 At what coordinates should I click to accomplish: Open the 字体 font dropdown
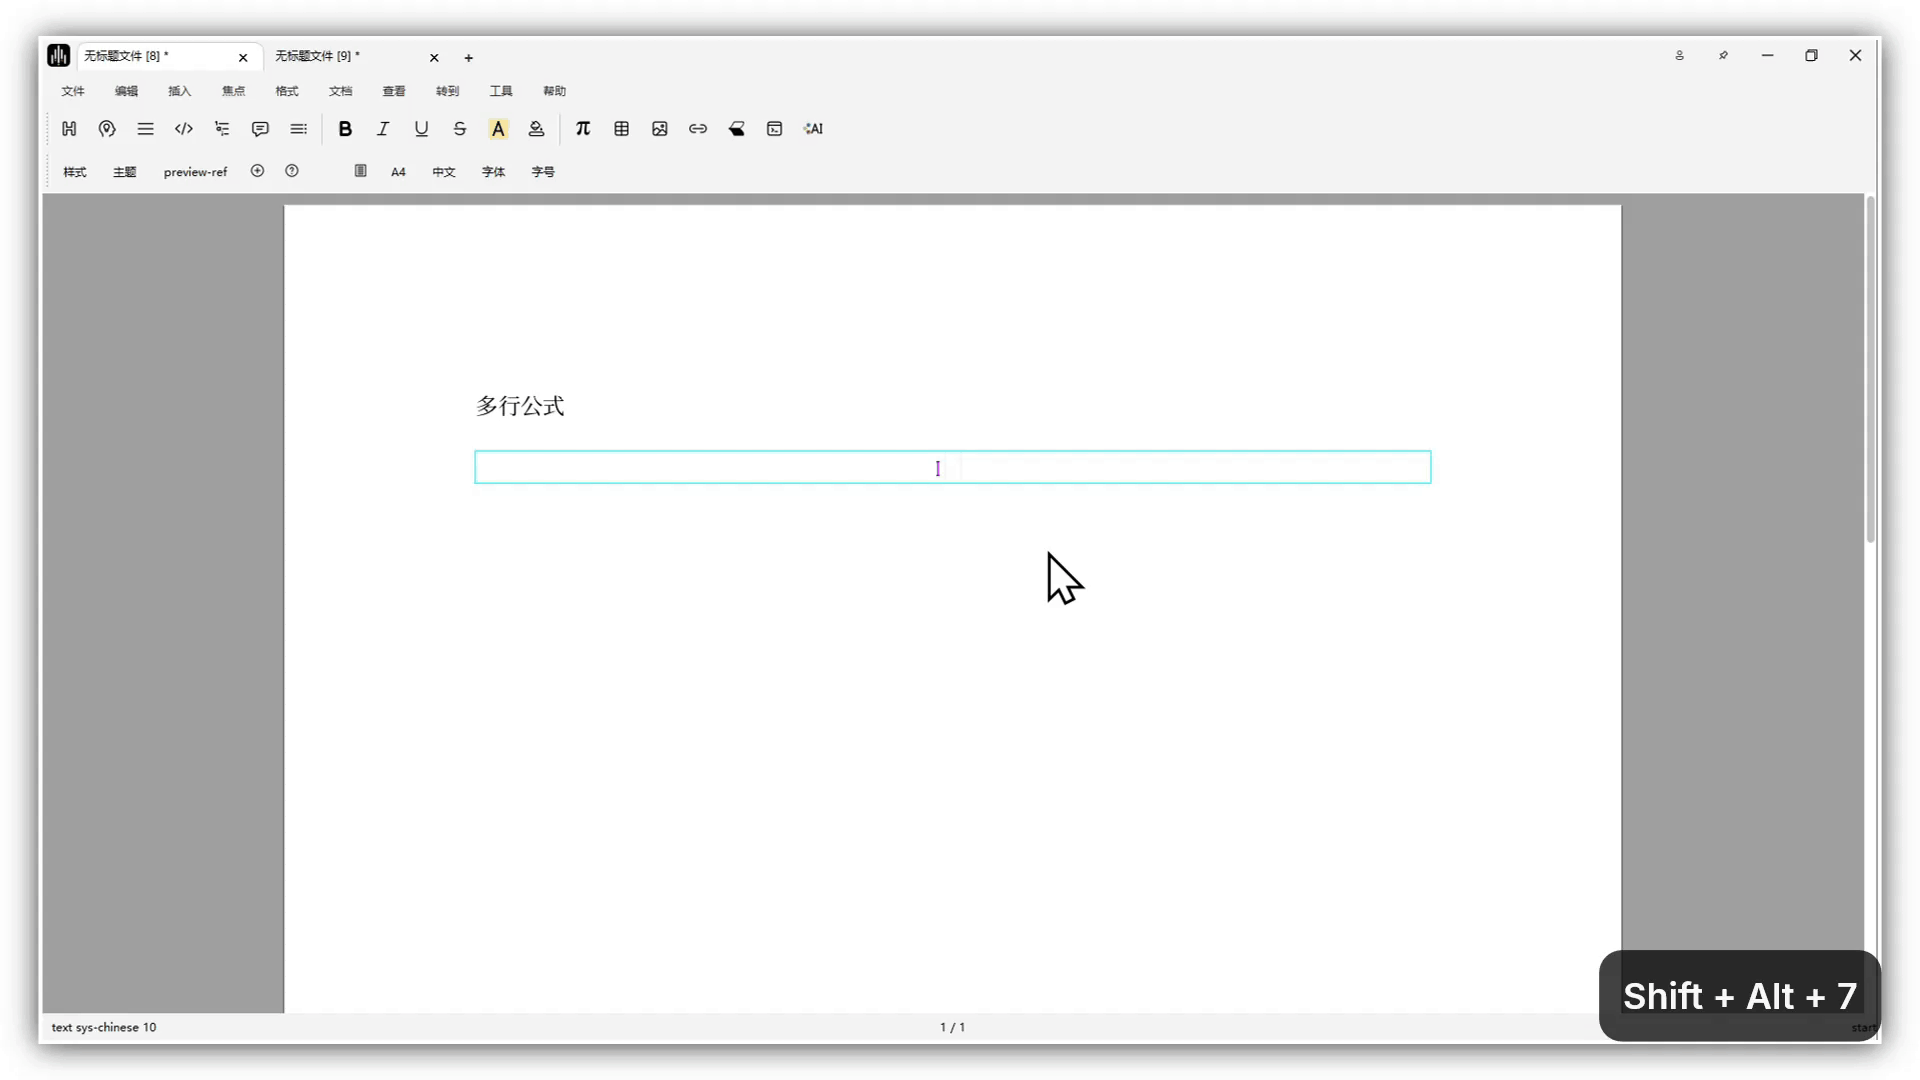[493, 172]
